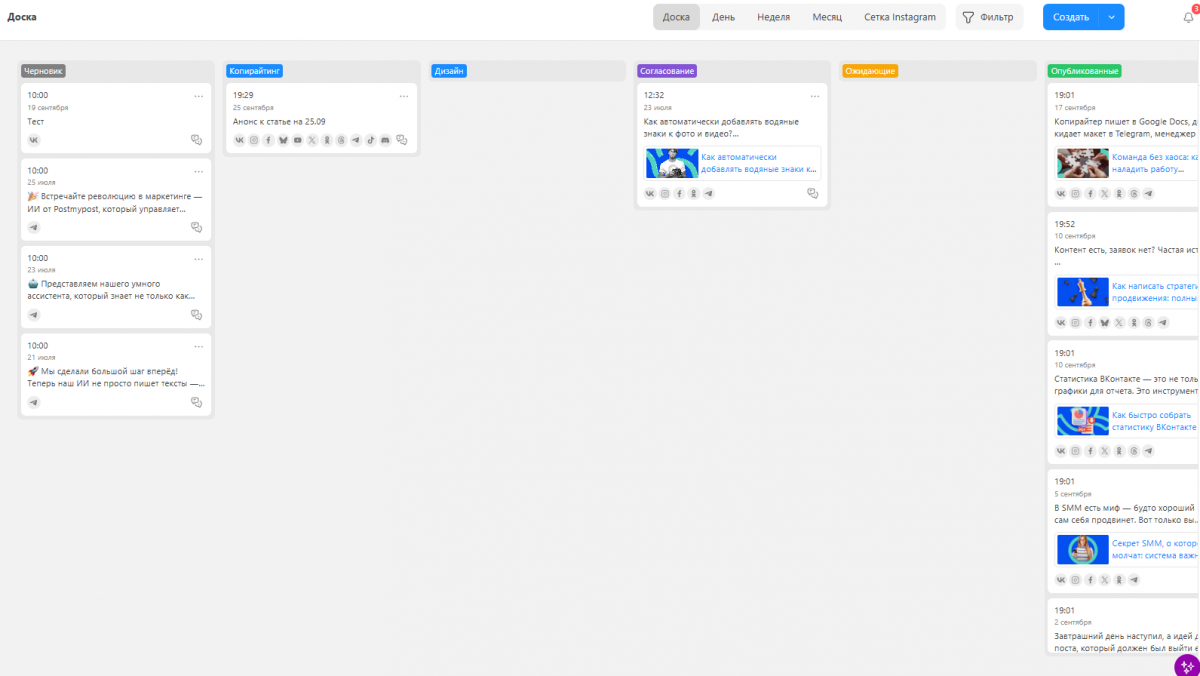
Task: Expand the dropdown arrow next to Создать
Action: point(1111,17)
